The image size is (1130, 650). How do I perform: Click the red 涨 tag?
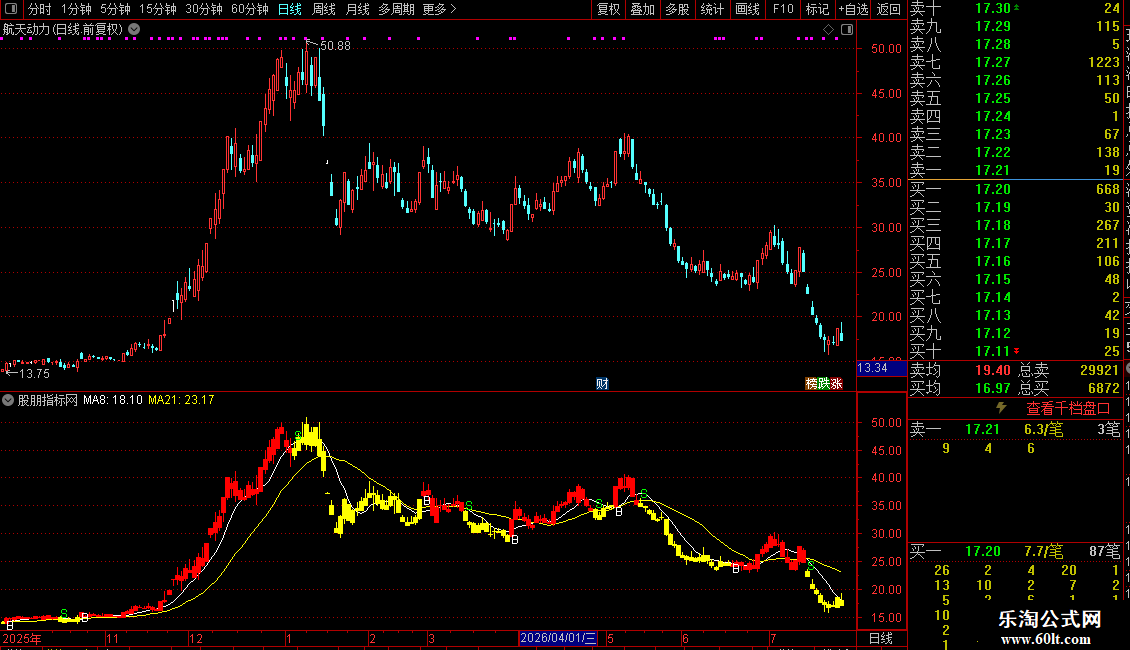coord(836,383)
